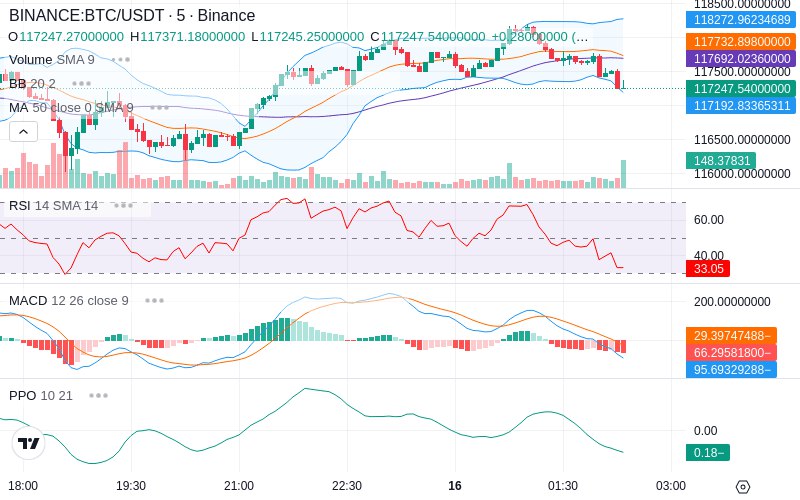Click the open price O117247.27000000

pos(66,37)
